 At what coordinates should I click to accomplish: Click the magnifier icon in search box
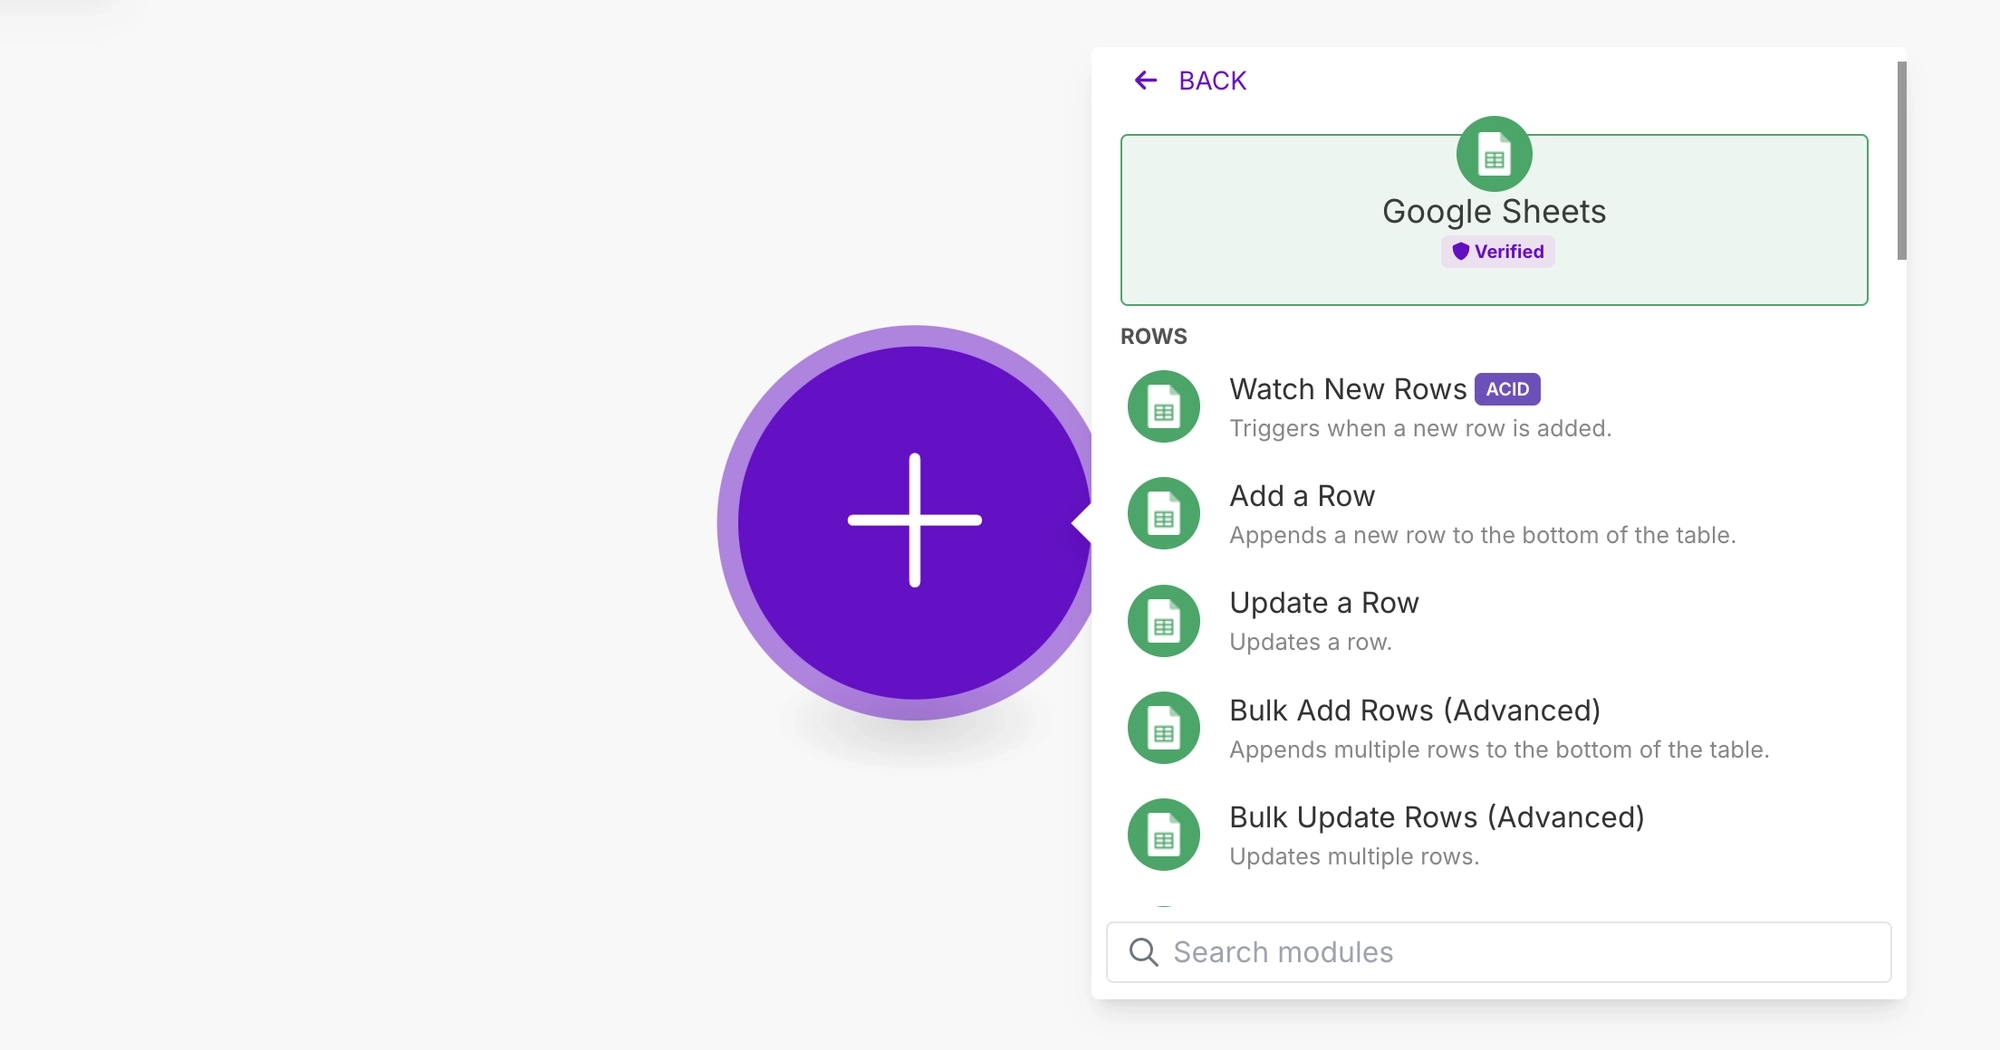pos(1143,952)
